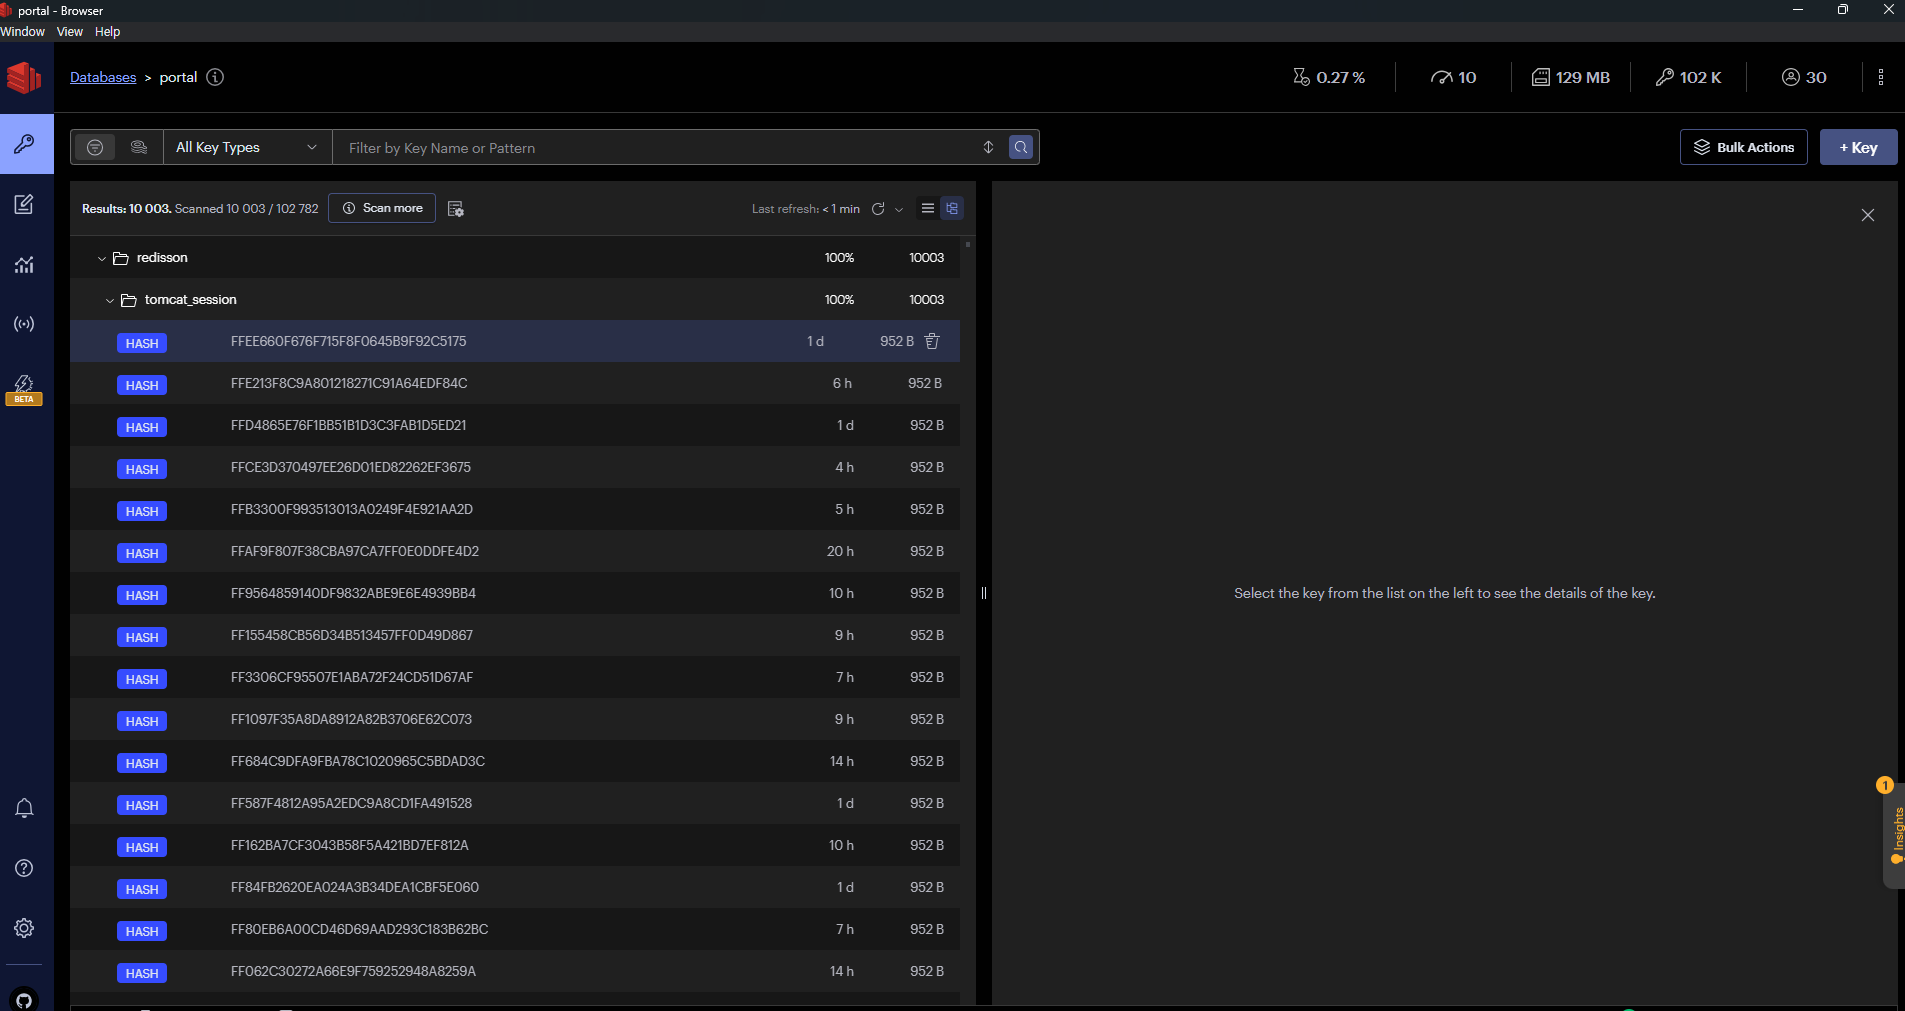Click the database info icon next to portal
The width and height of the screenshot is (1905, 1011).
tap(215, 77)
